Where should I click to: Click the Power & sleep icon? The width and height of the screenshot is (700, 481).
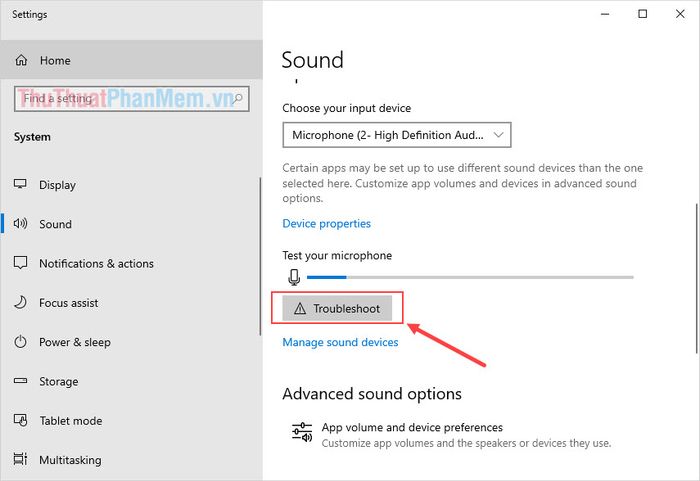(x=21, y=342)
